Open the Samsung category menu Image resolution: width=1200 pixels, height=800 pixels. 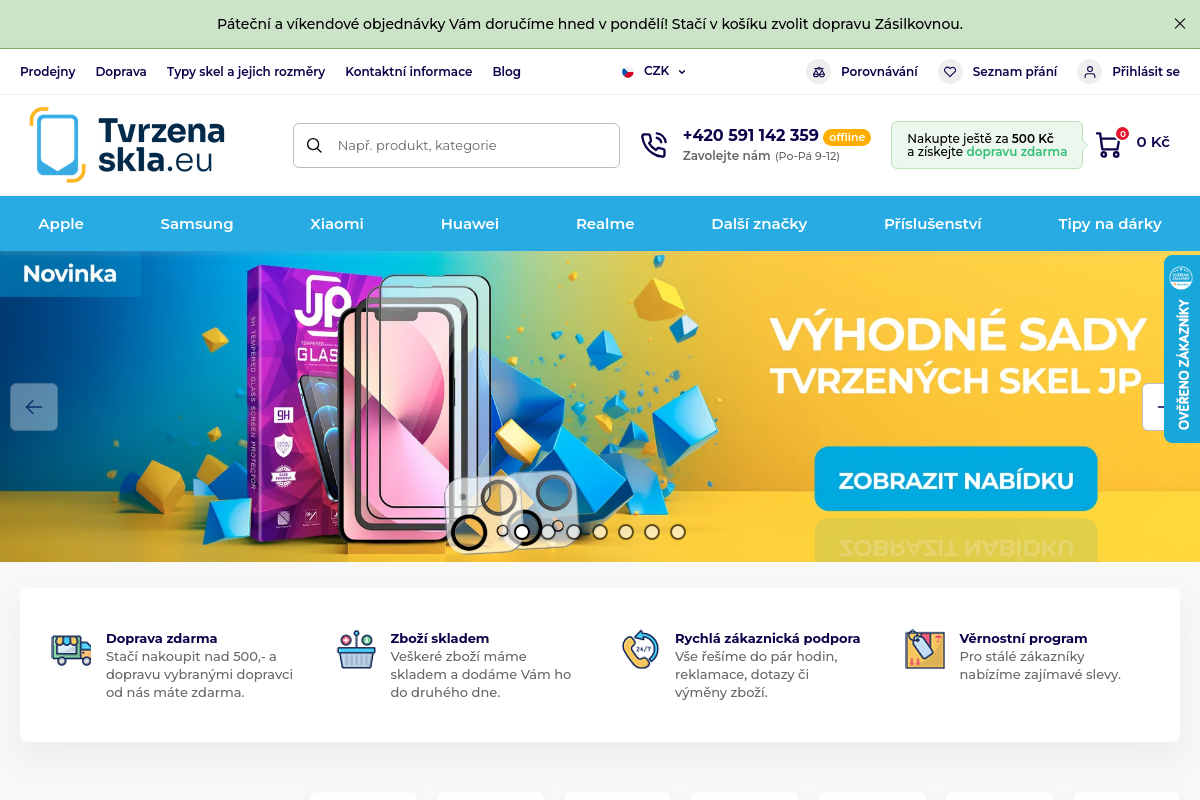197,224
